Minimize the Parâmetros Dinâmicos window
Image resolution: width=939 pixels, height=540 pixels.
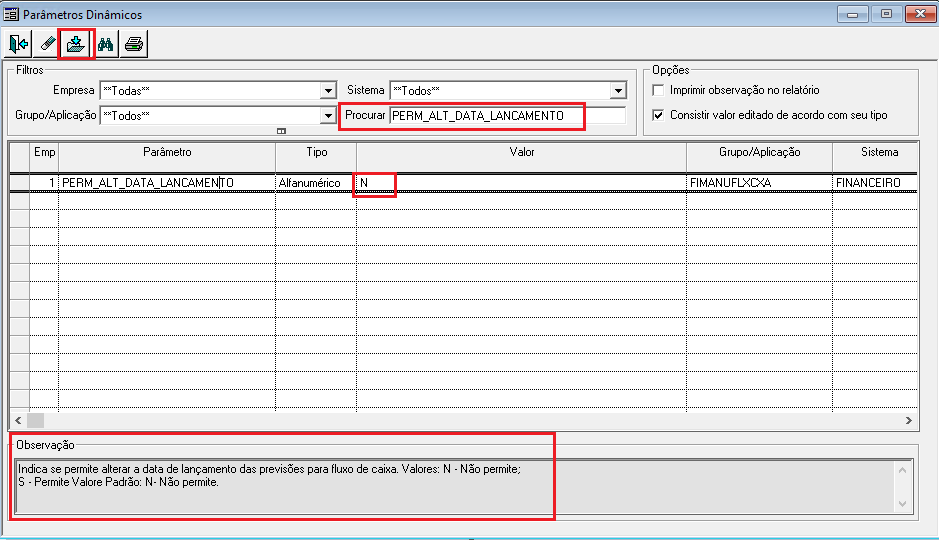click(x=853, y=14)
